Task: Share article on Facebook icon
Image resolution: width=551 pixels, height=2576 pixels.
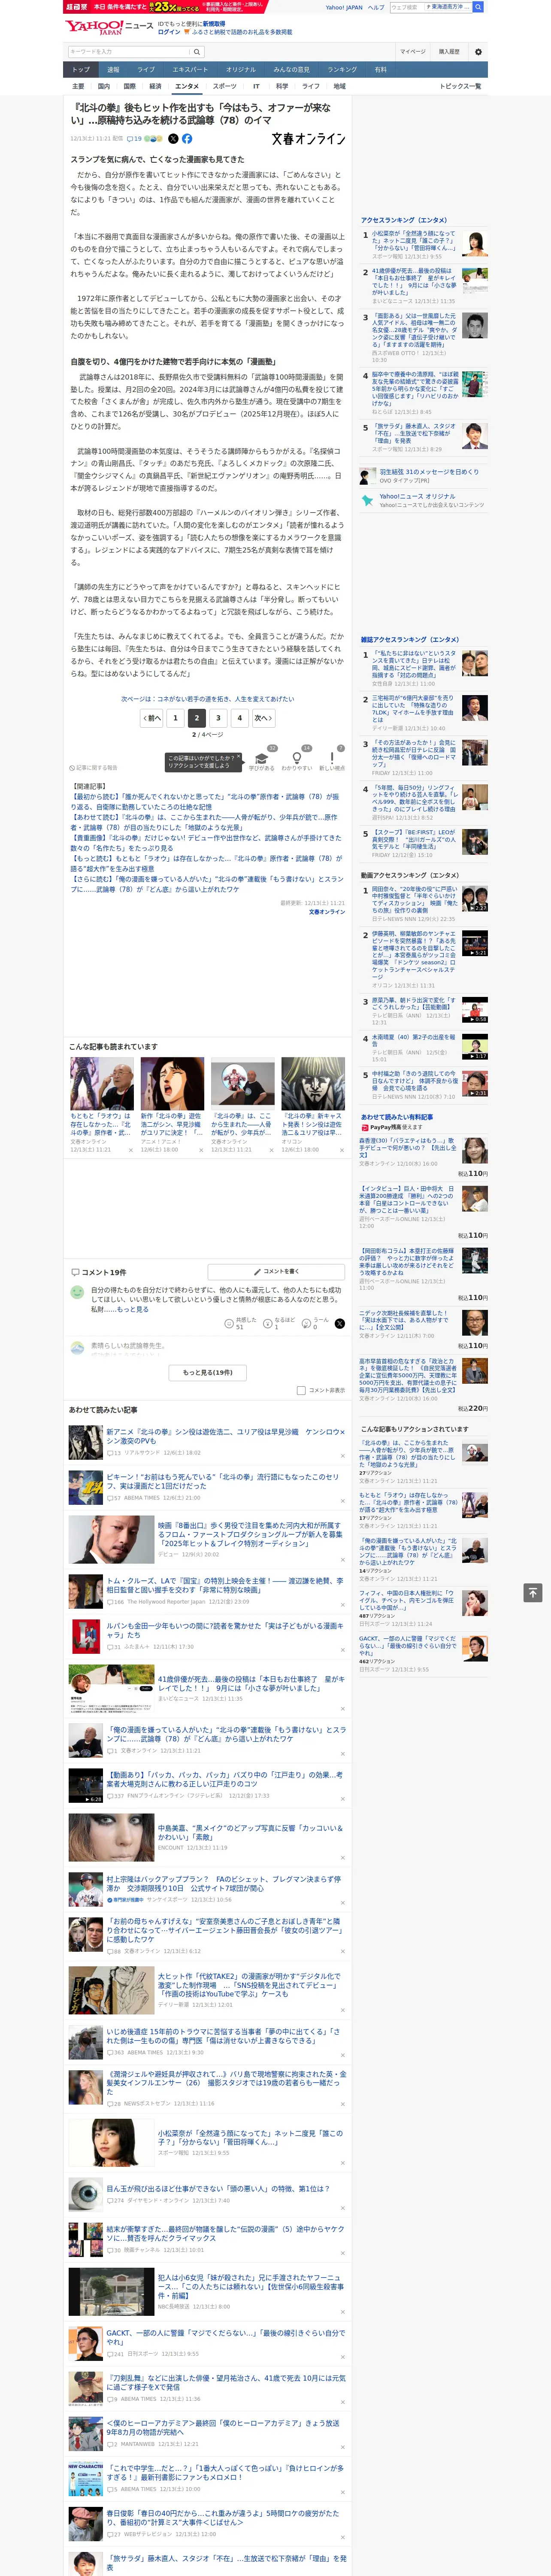Action: (187, 139)
